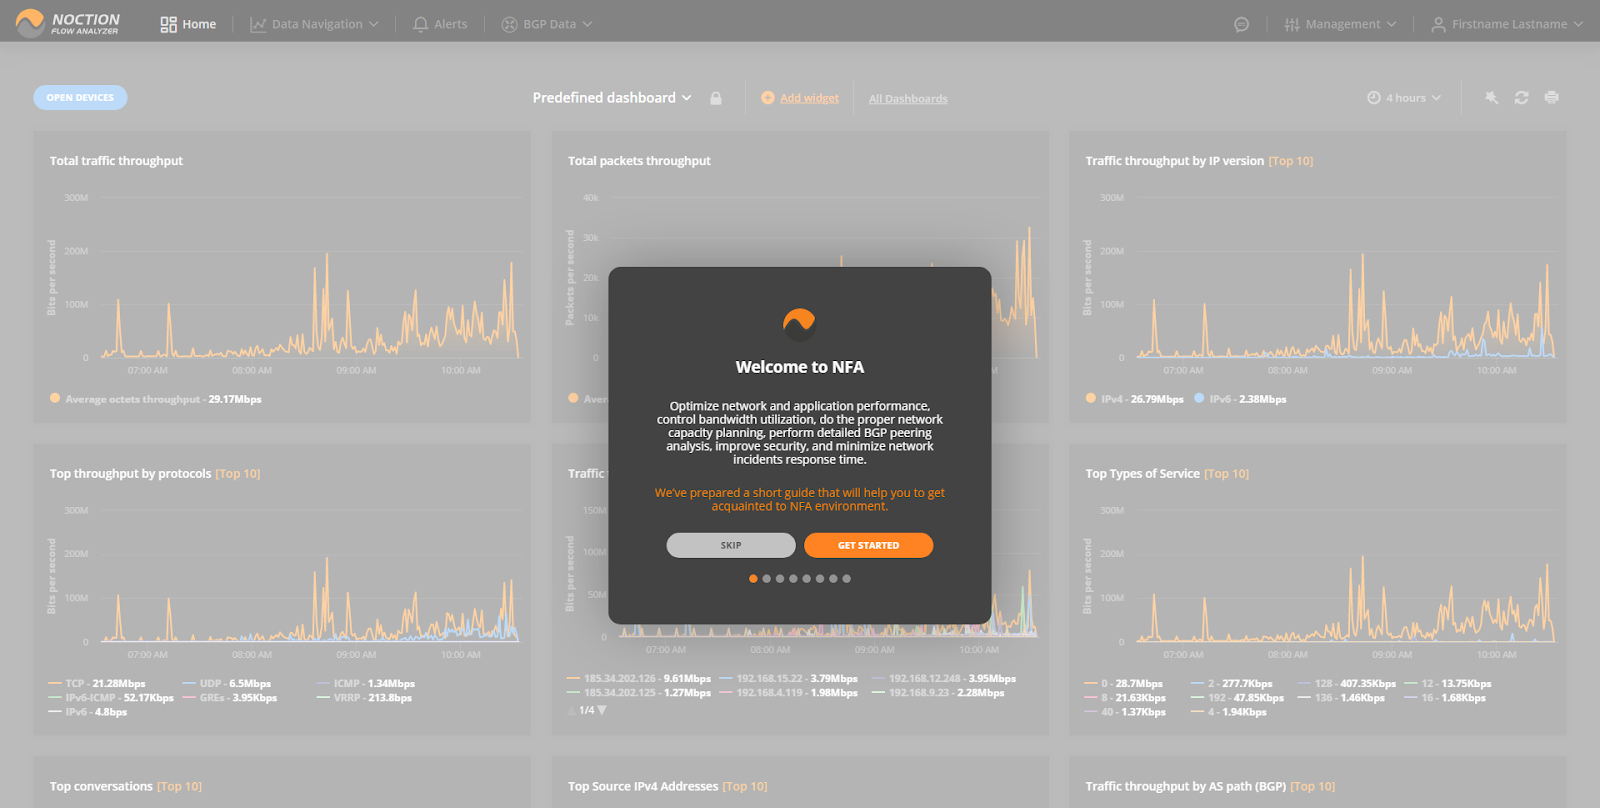Refresh the dashboard with the sync icon
This screenshot has height=808, width=1600.
pyautogui.click(x=1522, y=98)
